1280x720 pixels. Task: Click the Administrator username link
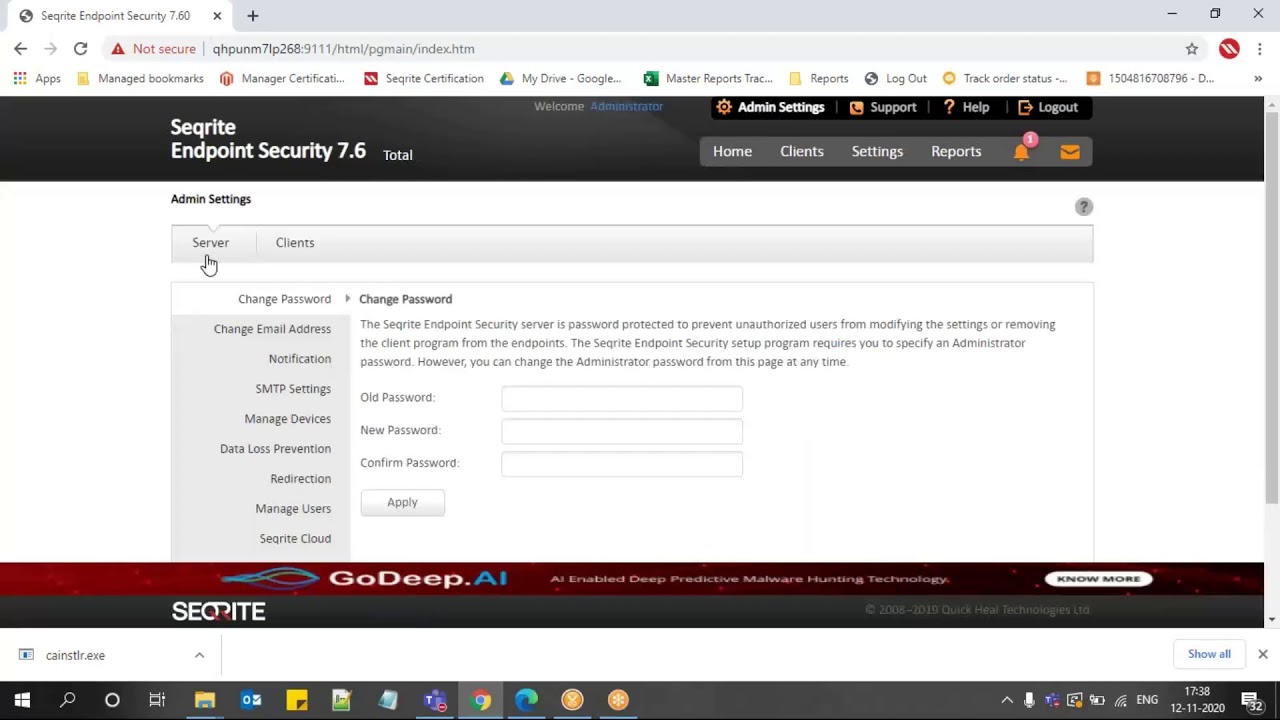(x=626, y=106)
